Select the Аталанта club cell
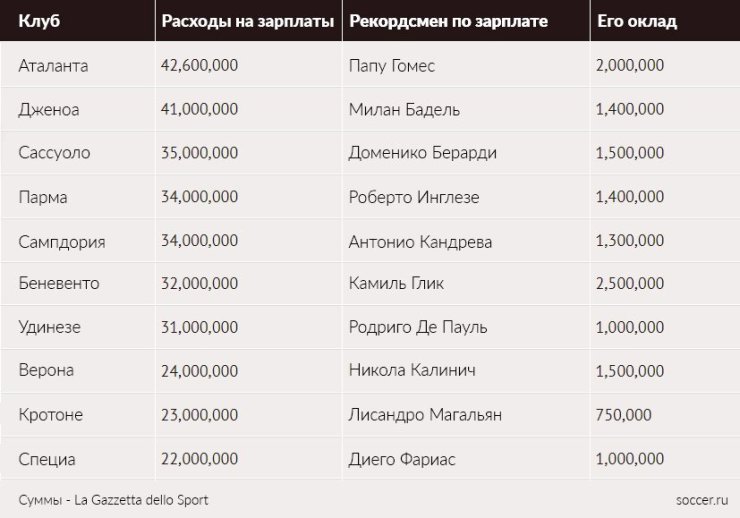This screenshot has height=518, width=740. pos(53,66)
